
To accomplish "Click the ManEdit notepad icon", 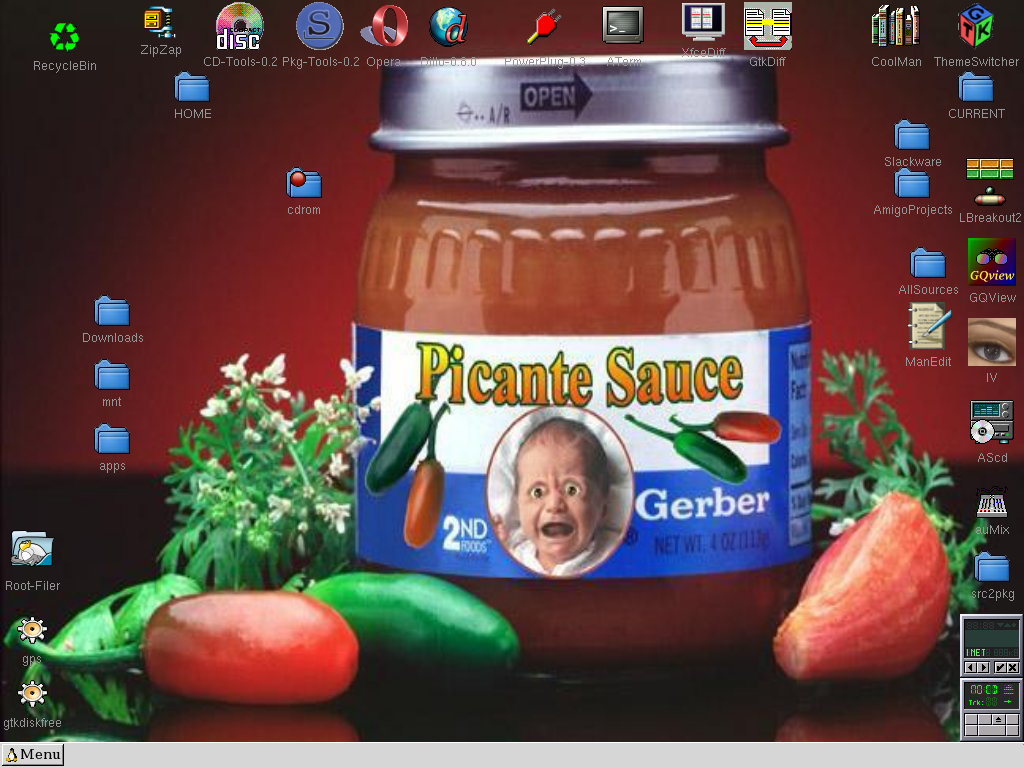I will 927,327.
